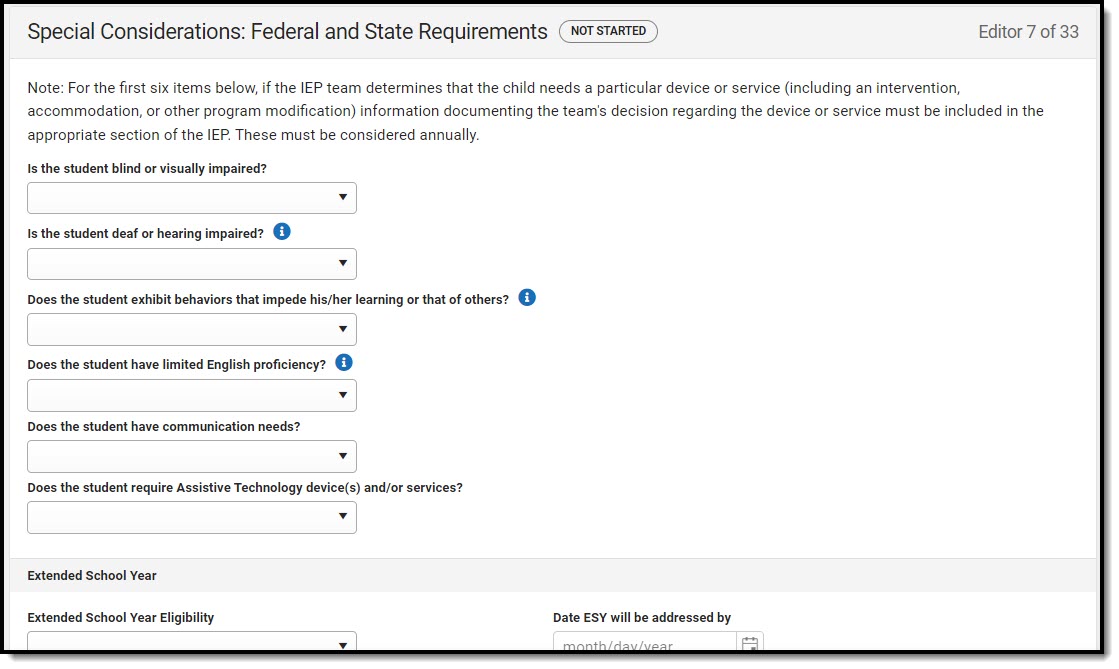Click info icon next to behaviors question
This screenshot has height=669, width=1119.
(x=527, y=298)
